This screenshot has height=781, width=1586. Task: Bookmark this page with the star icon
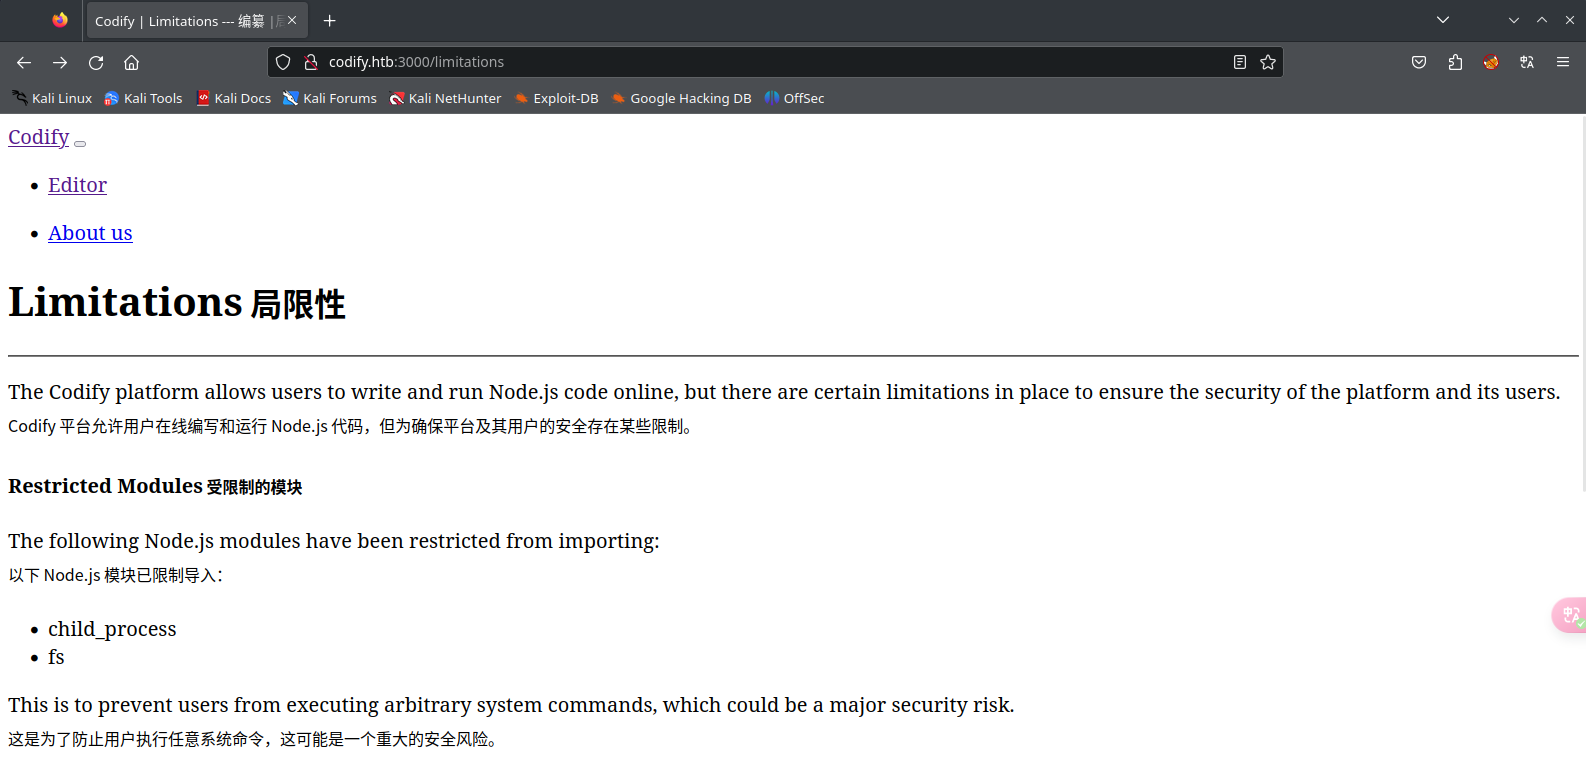coord(1268,62)
